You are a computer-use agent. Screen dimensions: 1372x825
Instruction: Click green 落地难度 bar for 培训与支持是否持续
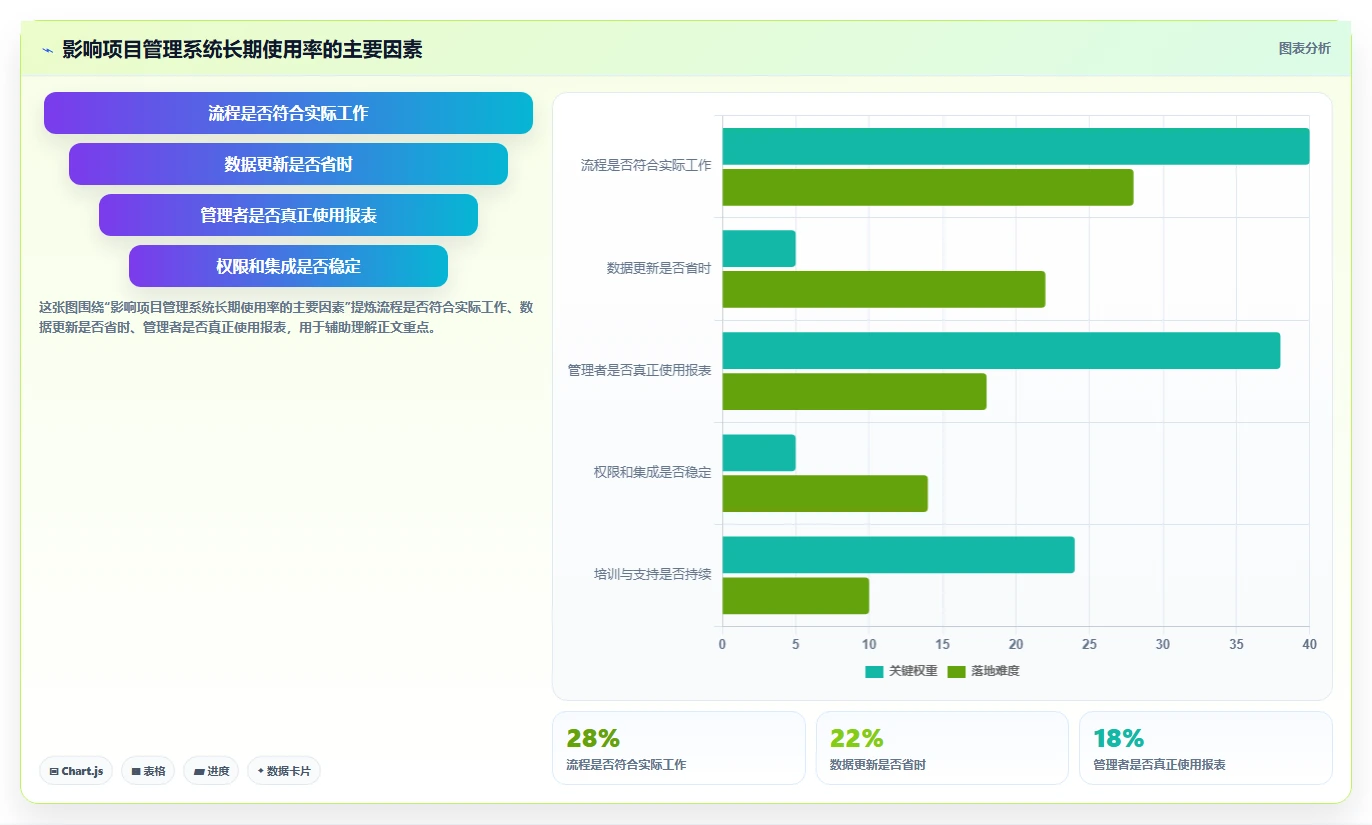point(796,596)
